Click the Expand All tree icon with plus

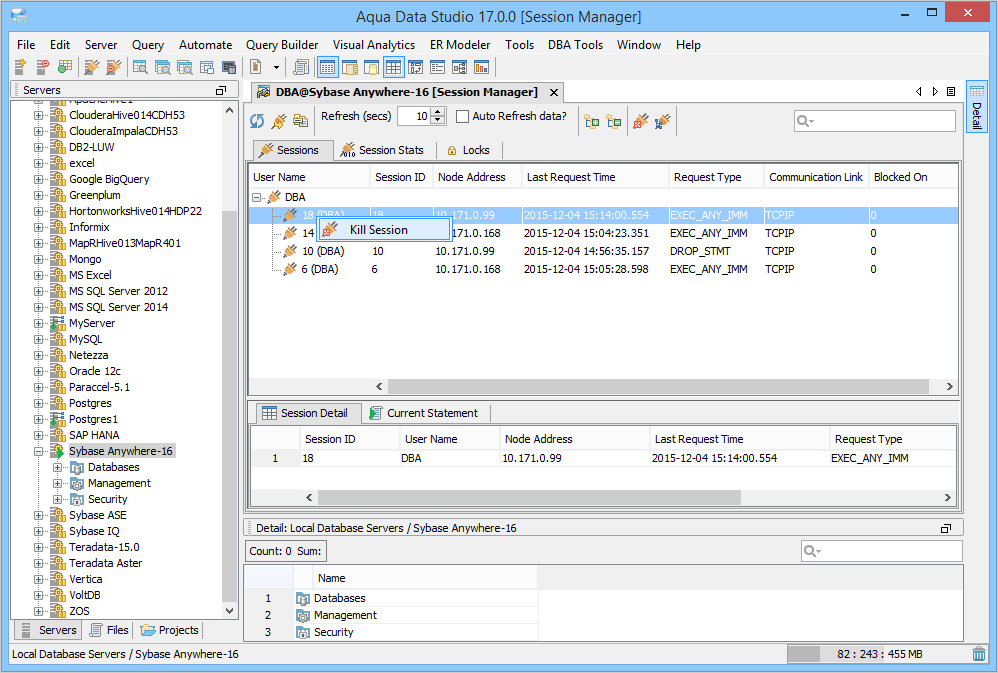[592, 121]
